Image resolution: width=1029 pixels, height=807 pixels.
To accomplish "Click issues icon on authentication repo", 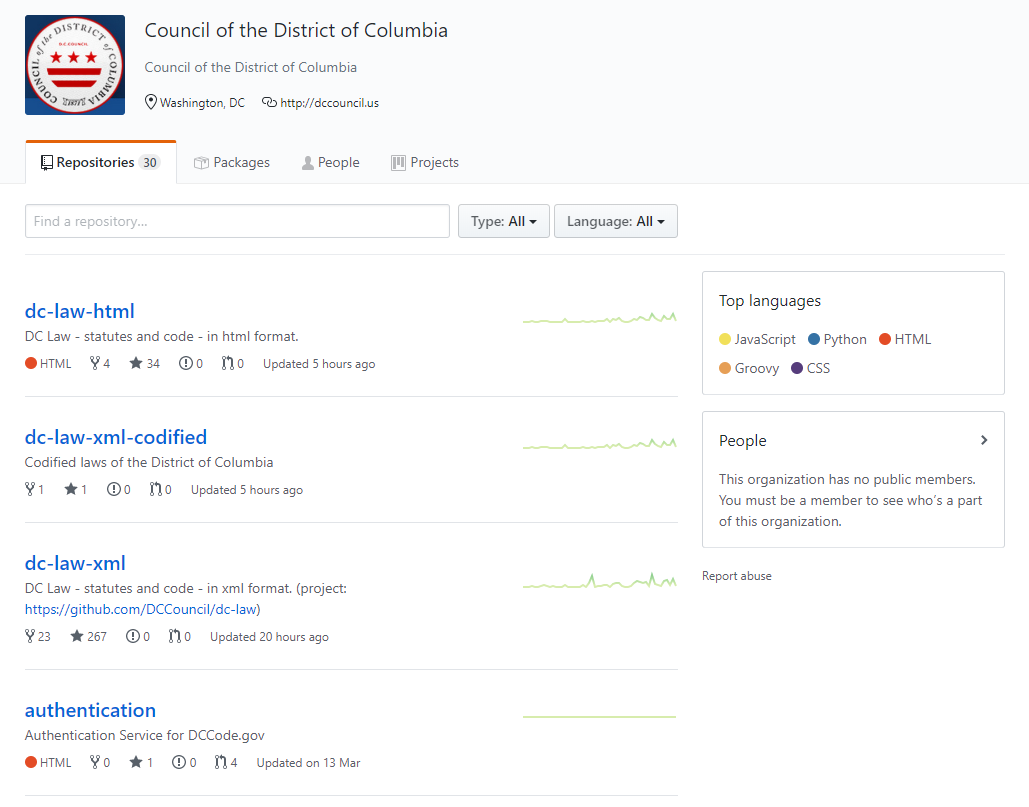I will tap(178, 763).
